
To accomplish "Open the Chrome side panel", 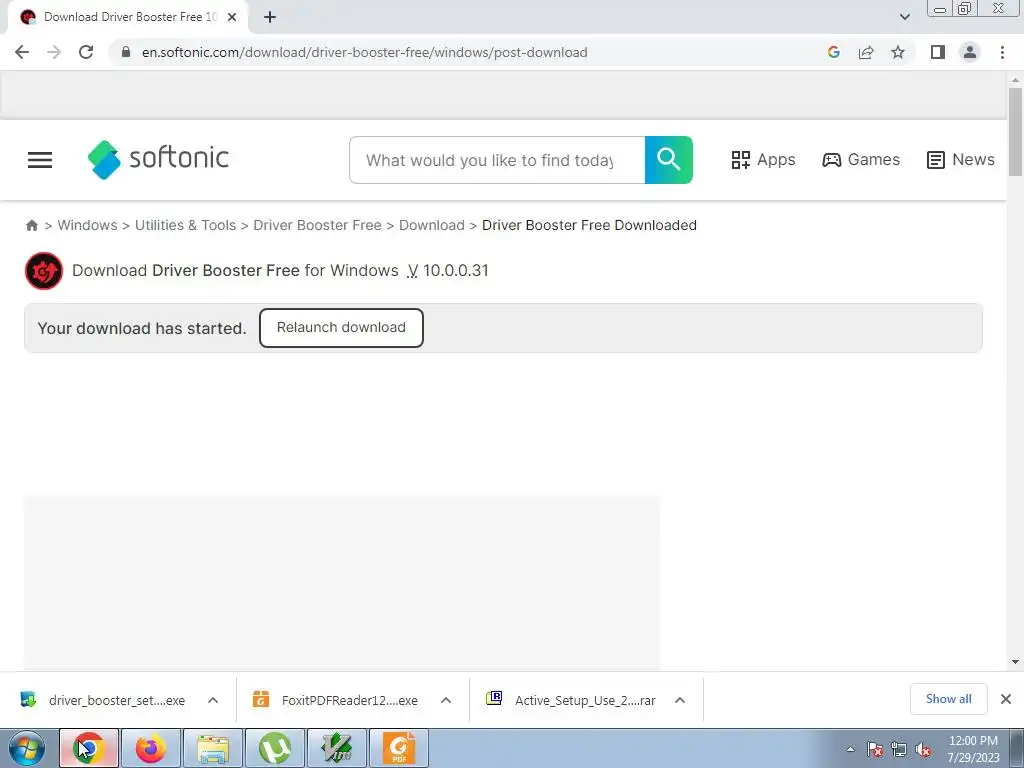I will pyautogui.click(x=938, y=52).
